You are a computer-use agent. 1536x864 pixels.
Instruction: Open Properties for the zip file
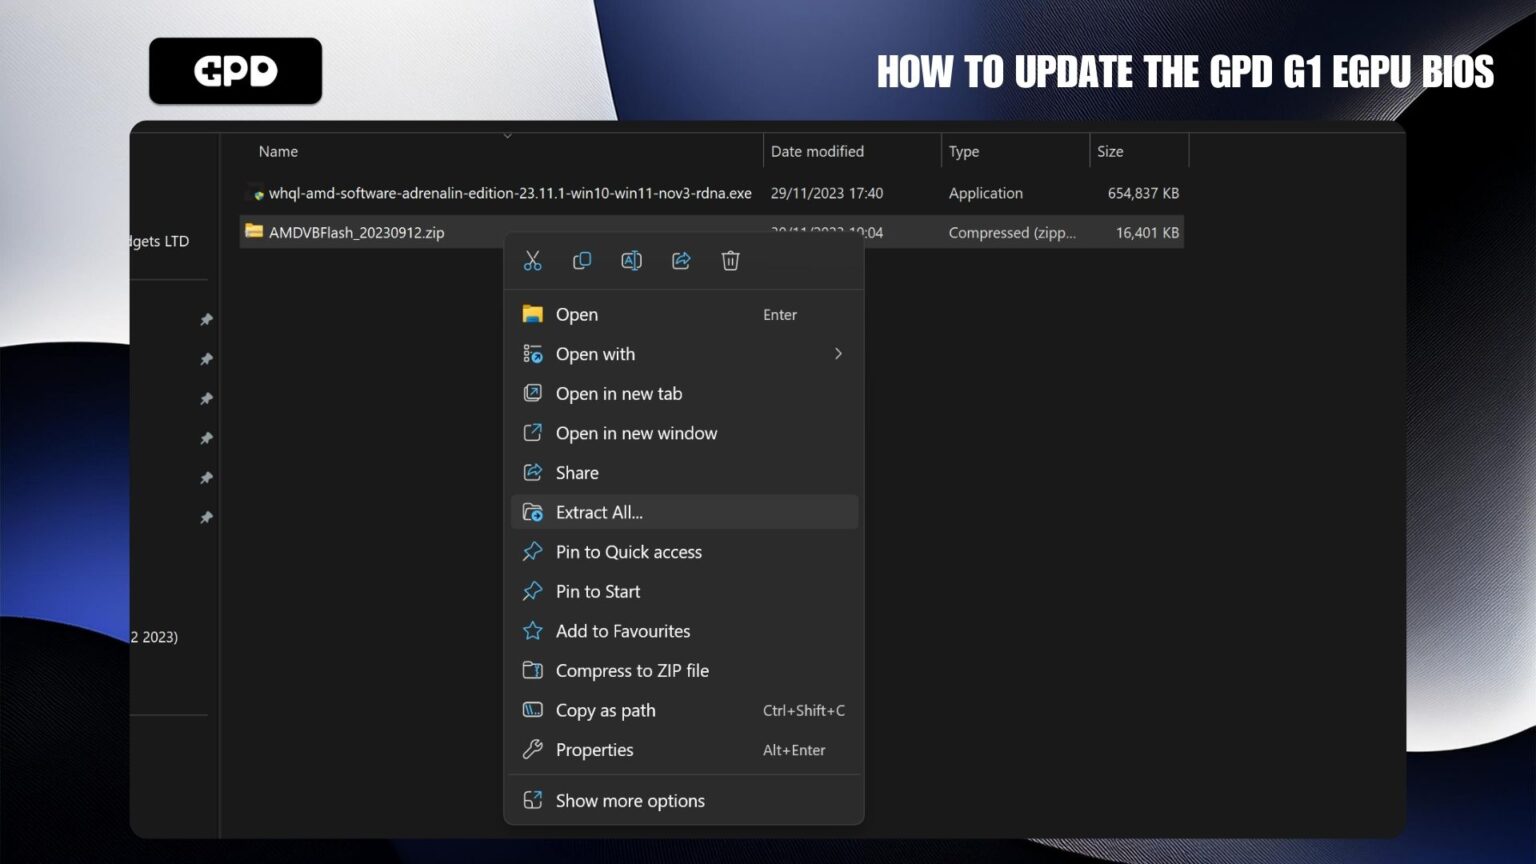coord(594,749)
